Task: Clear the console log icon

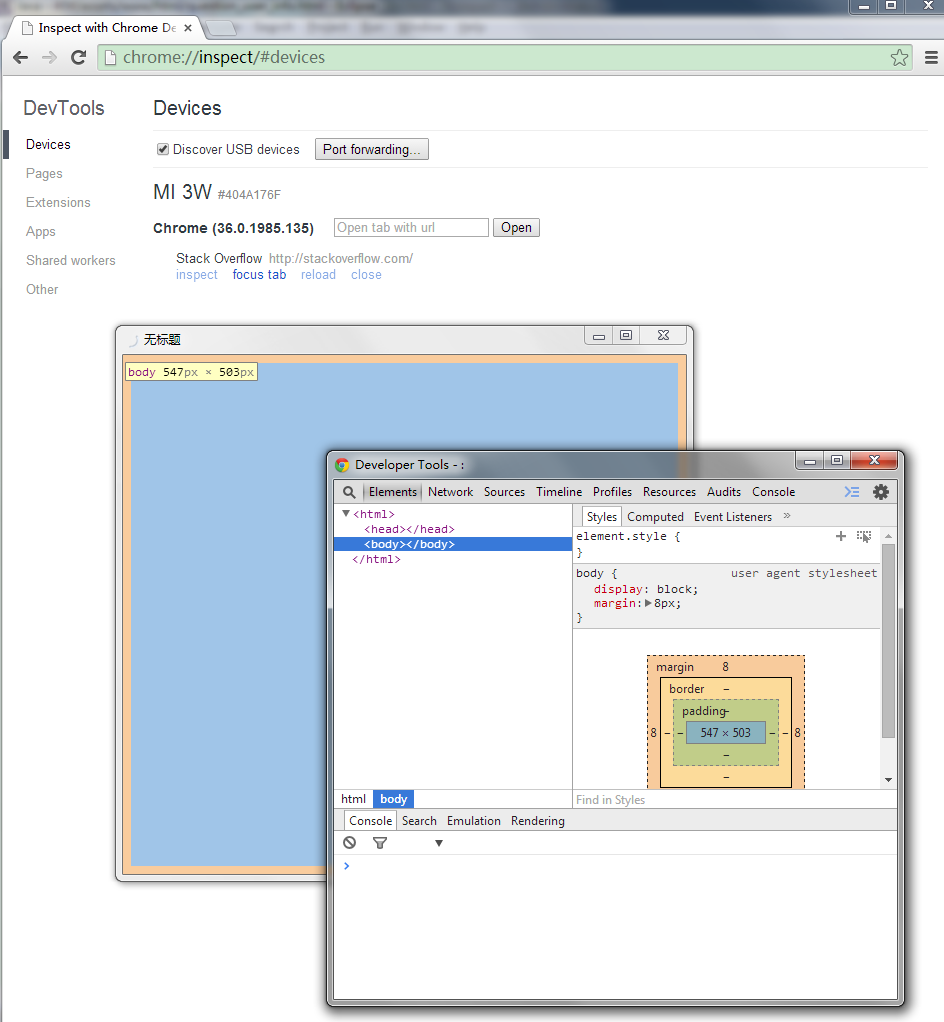Action: tap(349, 843)
